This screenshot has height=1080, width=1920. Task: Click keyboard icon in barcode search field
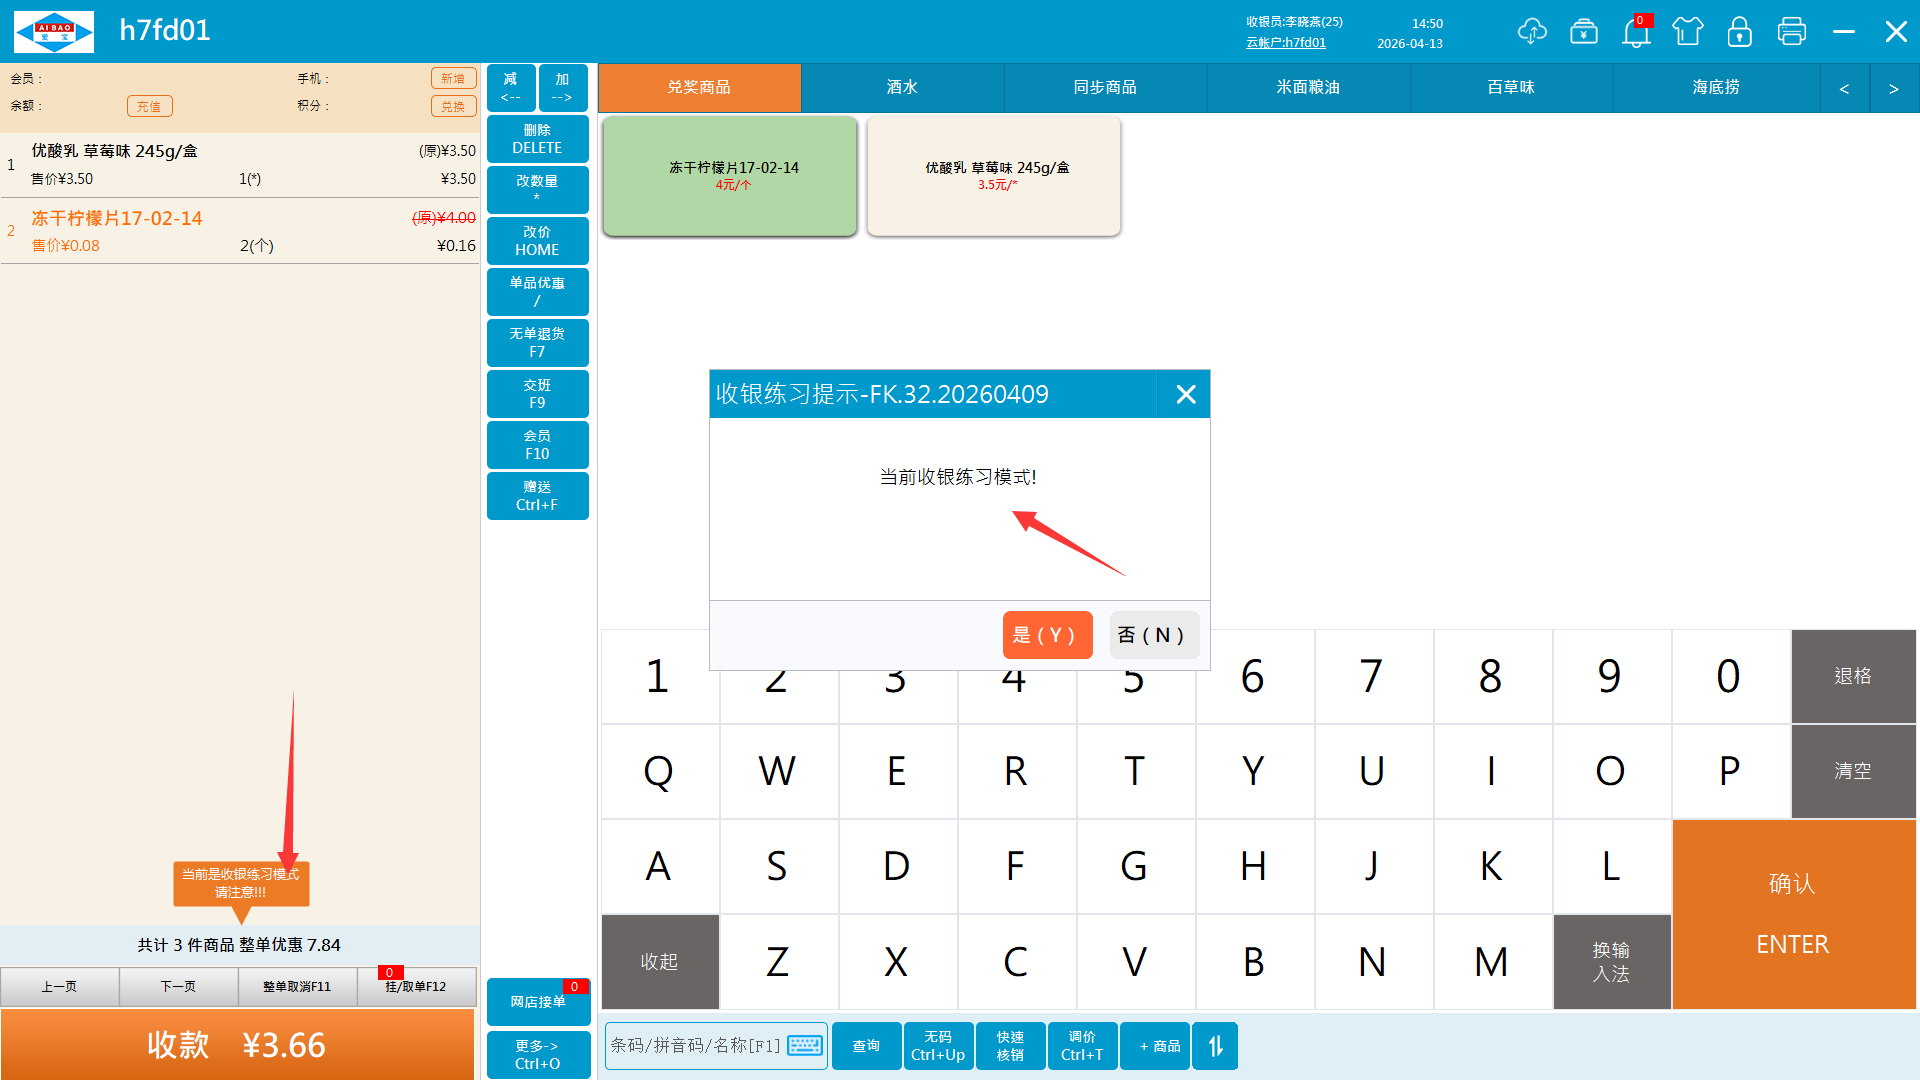805,1046
